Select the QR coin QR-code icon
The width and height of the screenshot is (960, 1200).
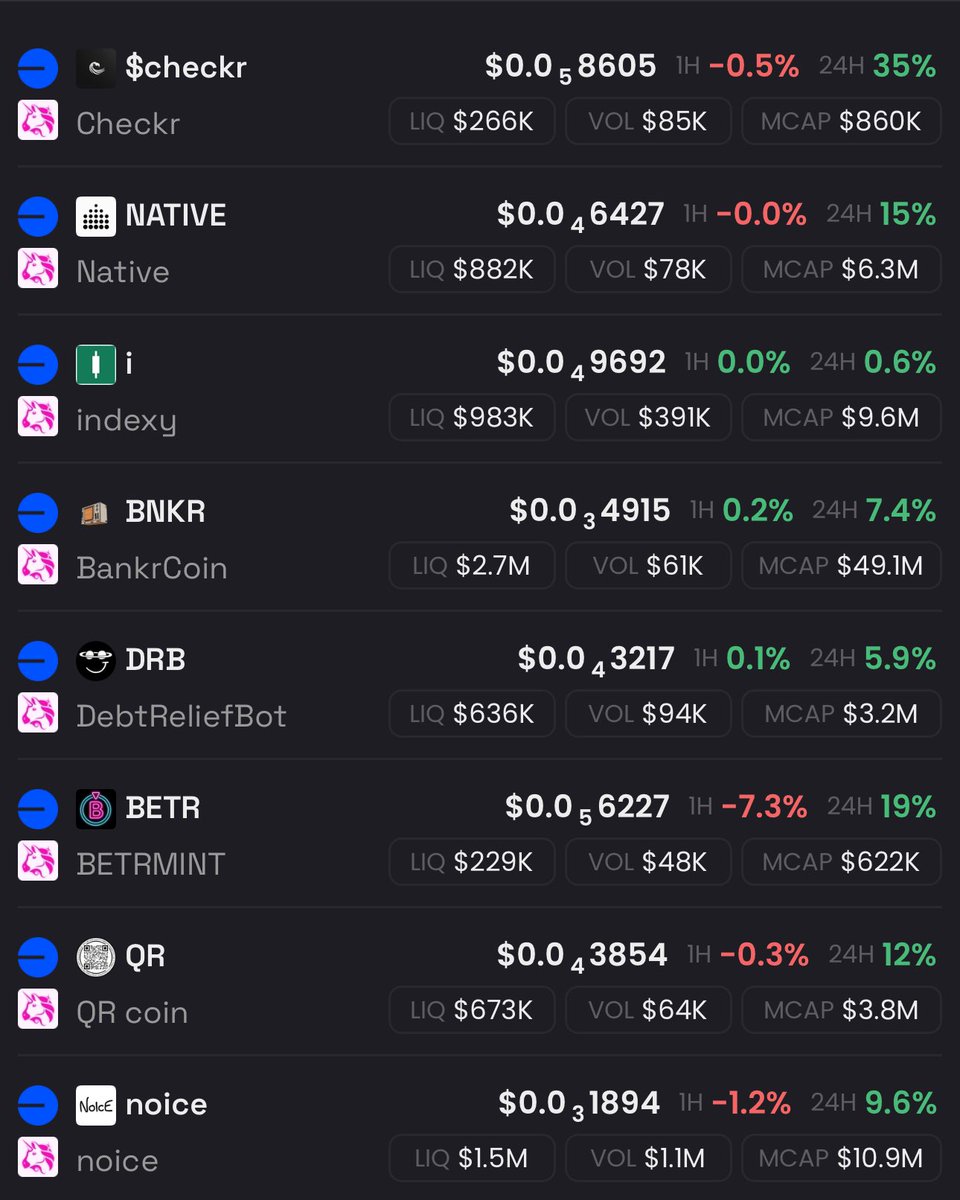click(96, 957)
